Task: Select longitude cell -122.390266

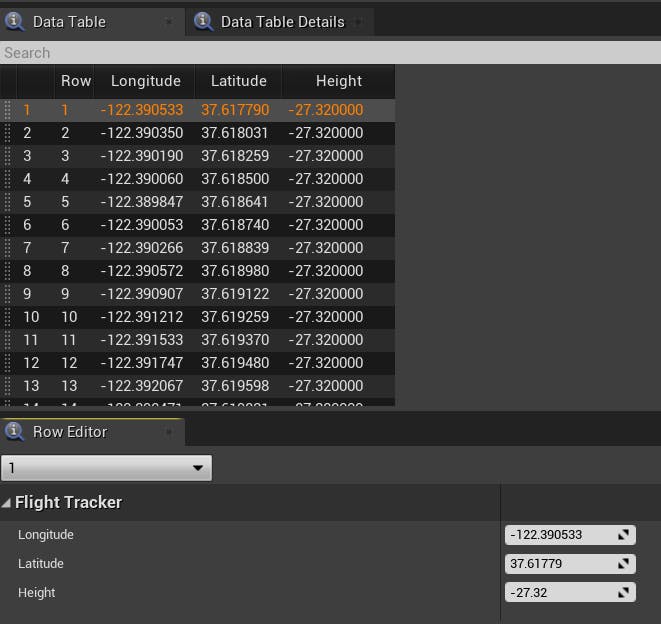Action: pyautogui.click(x=142, y=248)
